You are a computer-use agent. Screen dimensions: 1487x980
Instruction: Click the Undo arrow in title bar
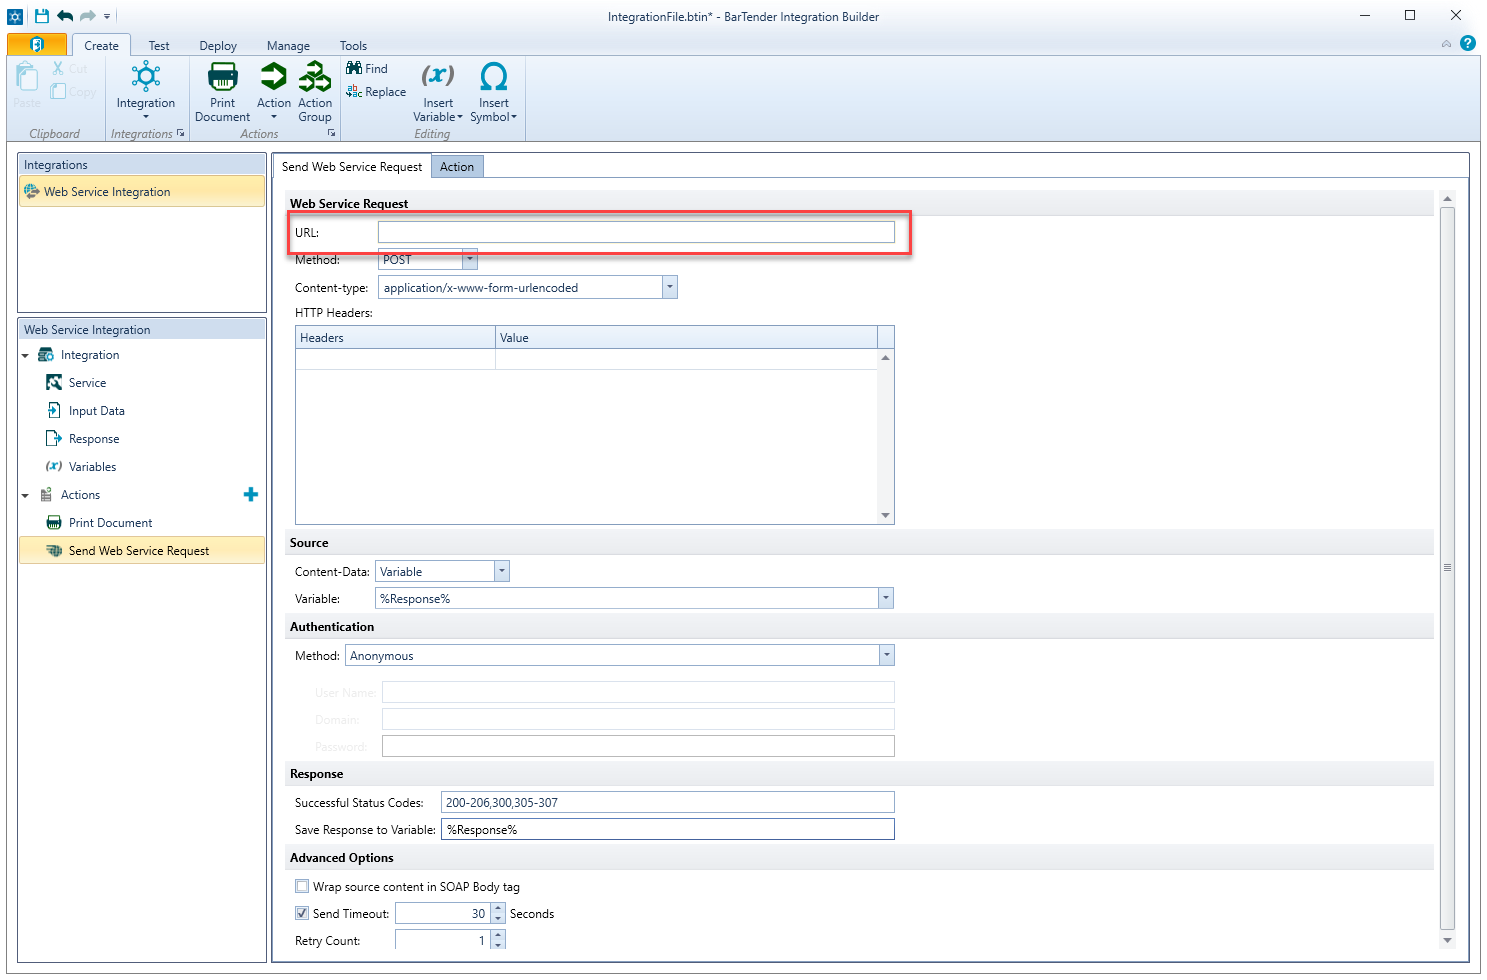[x=65, y=16]
